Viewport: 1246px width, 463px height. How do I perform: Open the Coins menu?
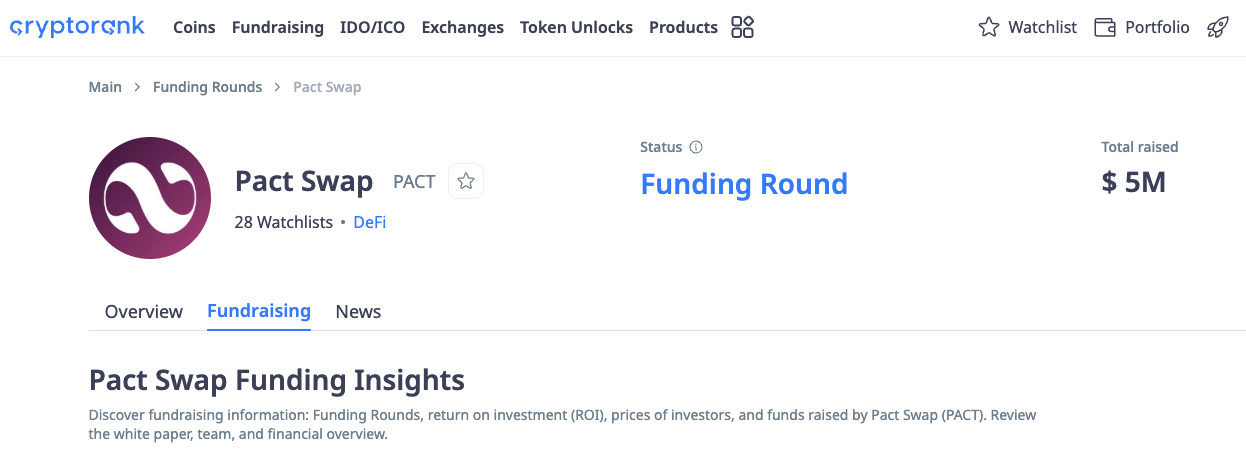click(194, 28)
